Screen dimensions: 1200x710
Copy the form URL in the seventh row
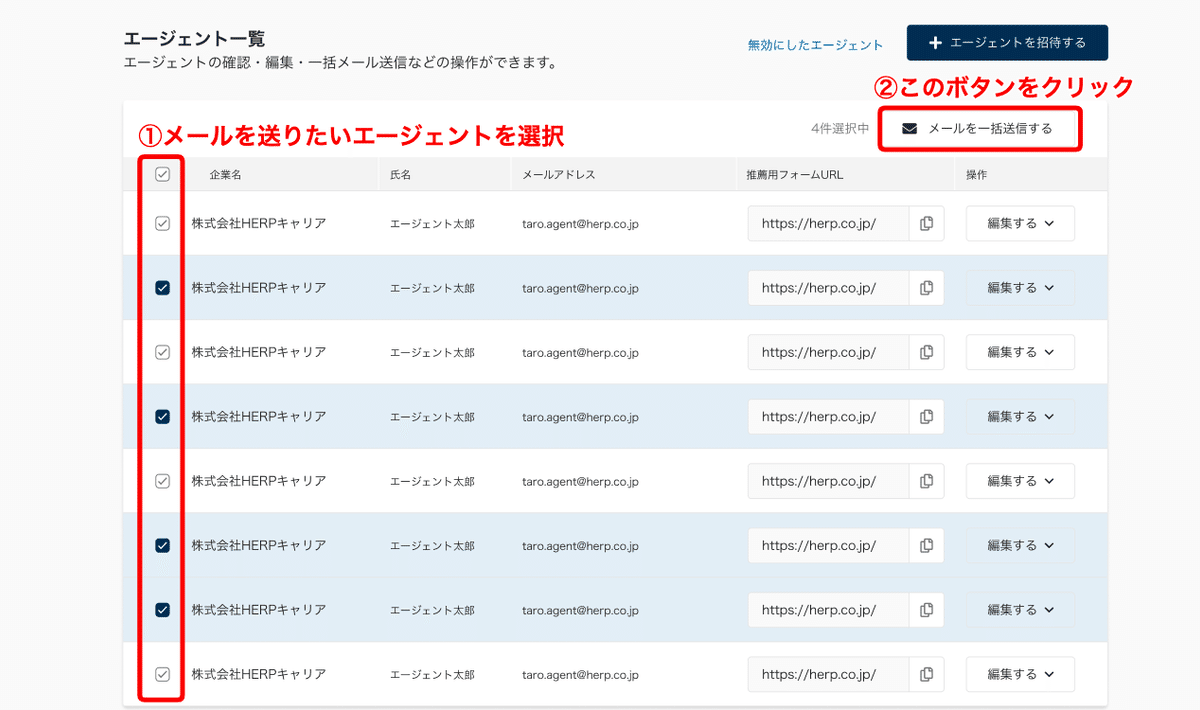(x=926, y=609)
